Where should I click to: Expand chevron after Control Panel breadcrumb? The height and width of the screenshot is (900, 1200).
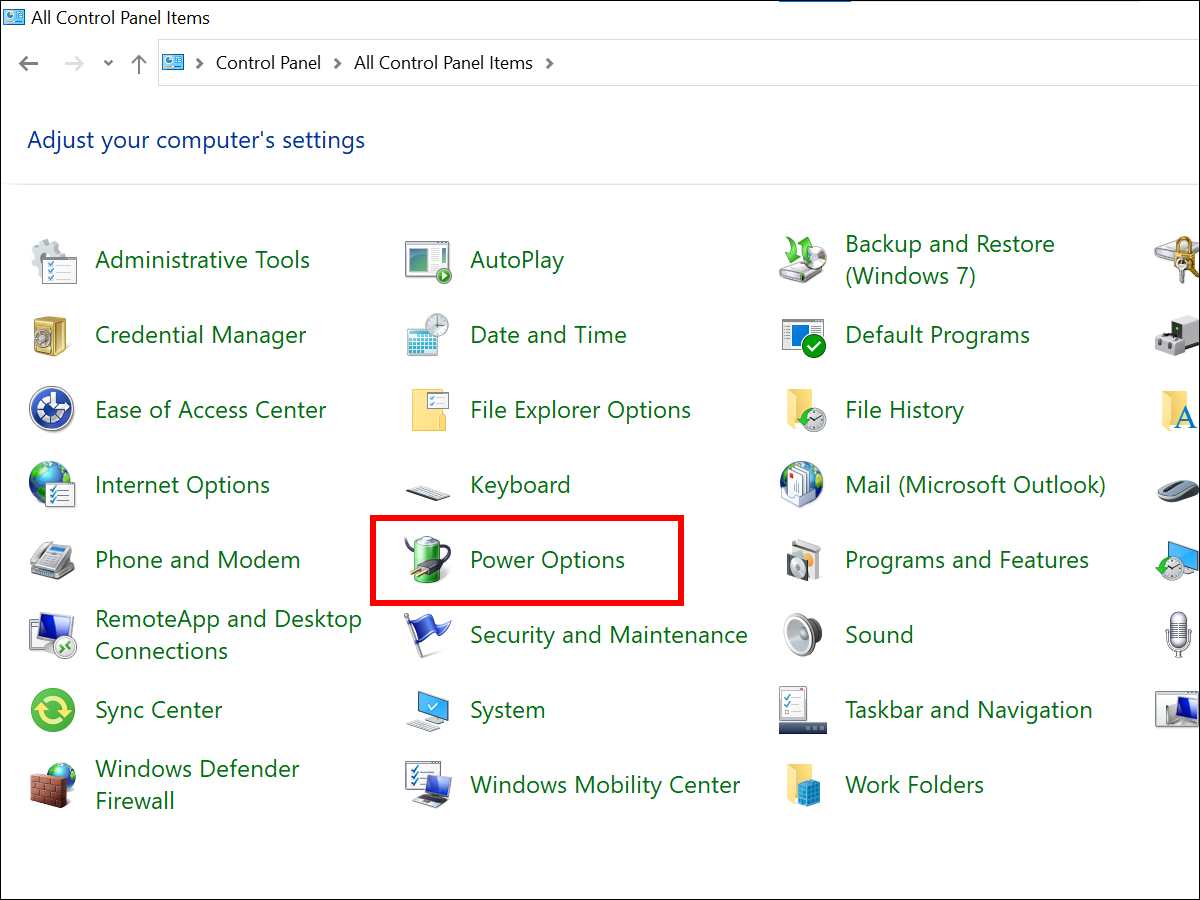[338, 63]
